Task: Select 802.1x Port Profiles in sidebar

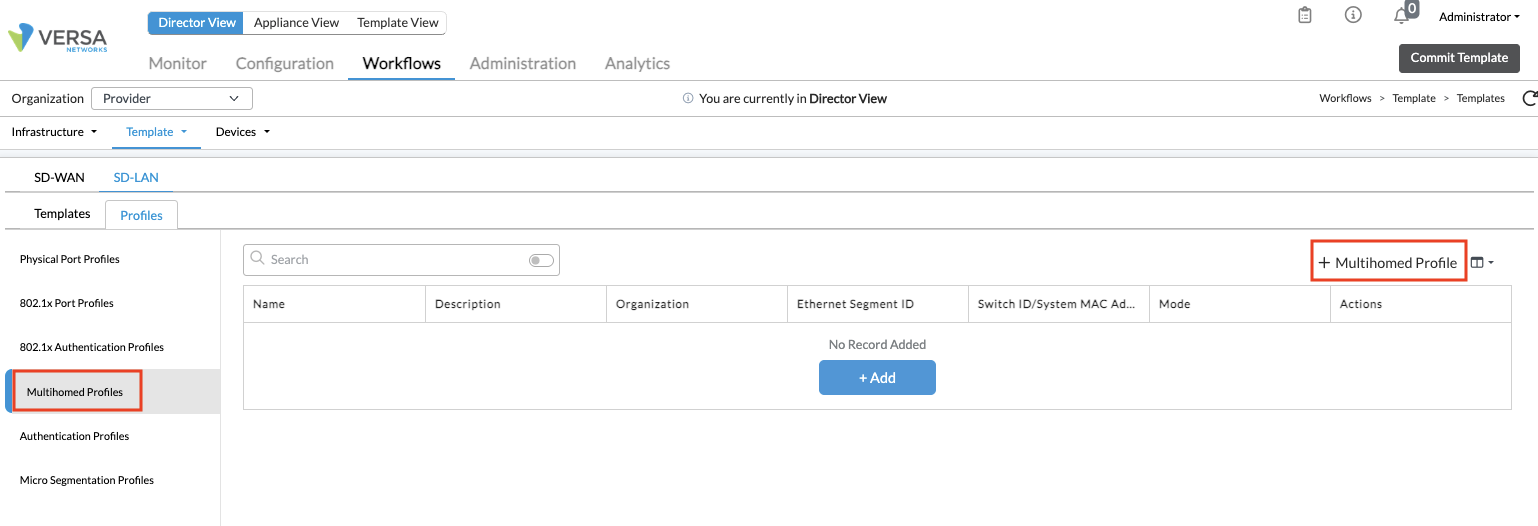Action: (x=67, y=303)
